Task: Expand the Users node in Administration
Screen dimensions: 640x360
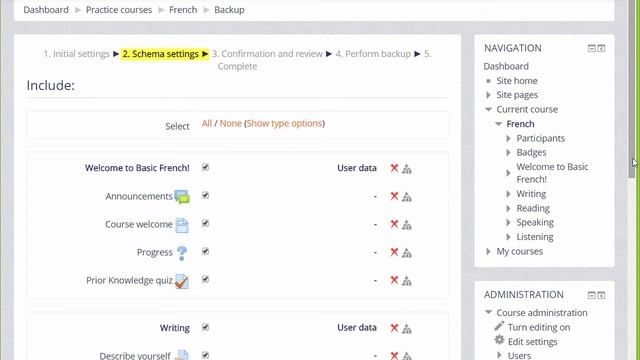Action: [499, 356]
